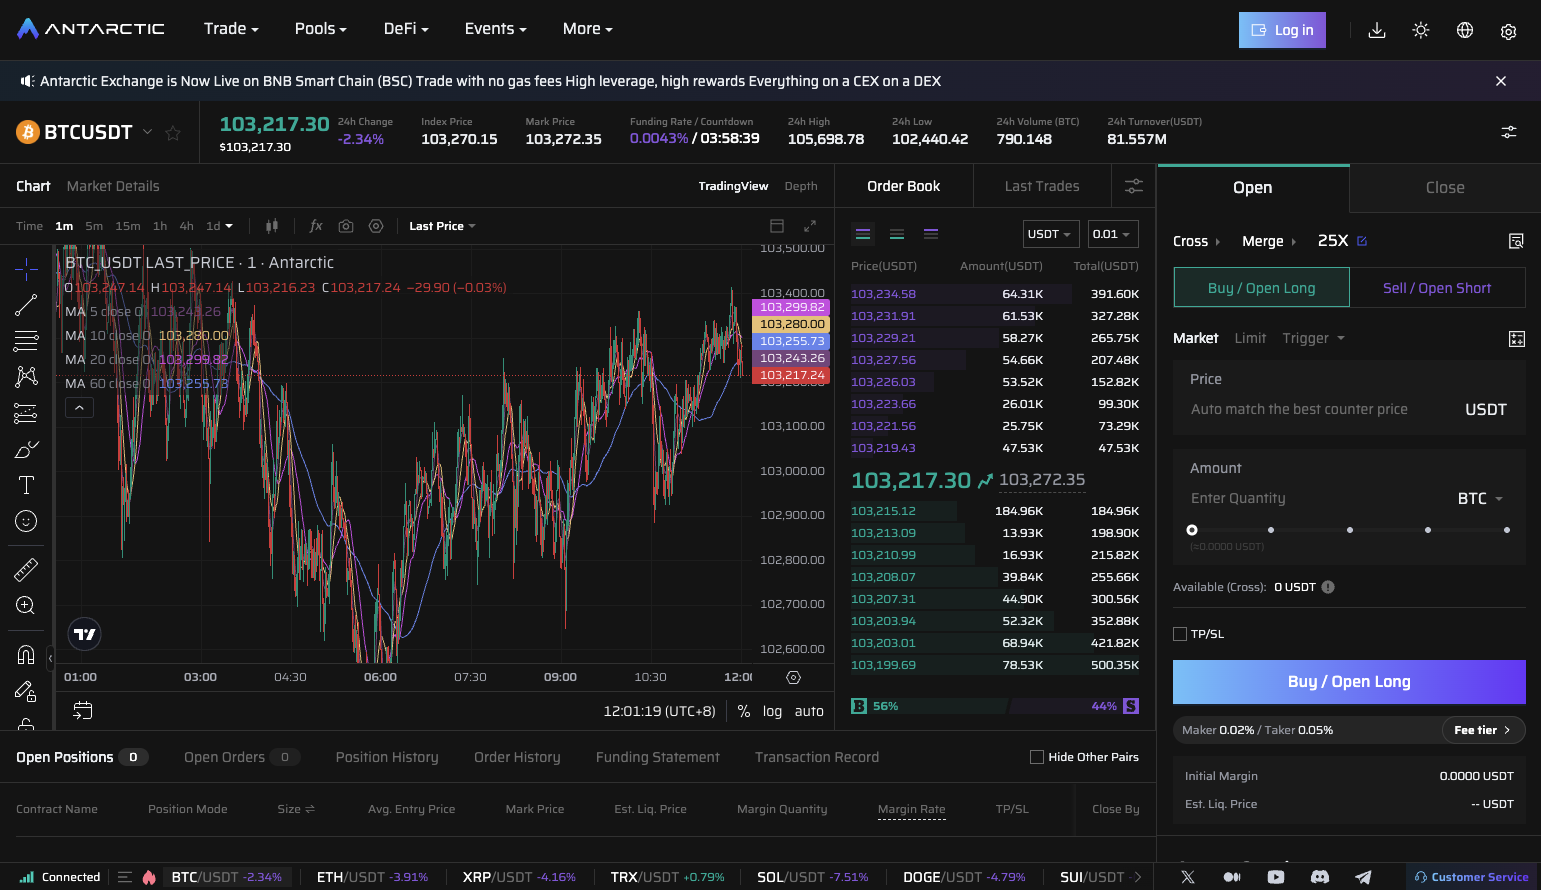The width and height of the screenshot is (1541, 890).
Task: Open the Fee tier link
Action: [x=1483, y=730]
